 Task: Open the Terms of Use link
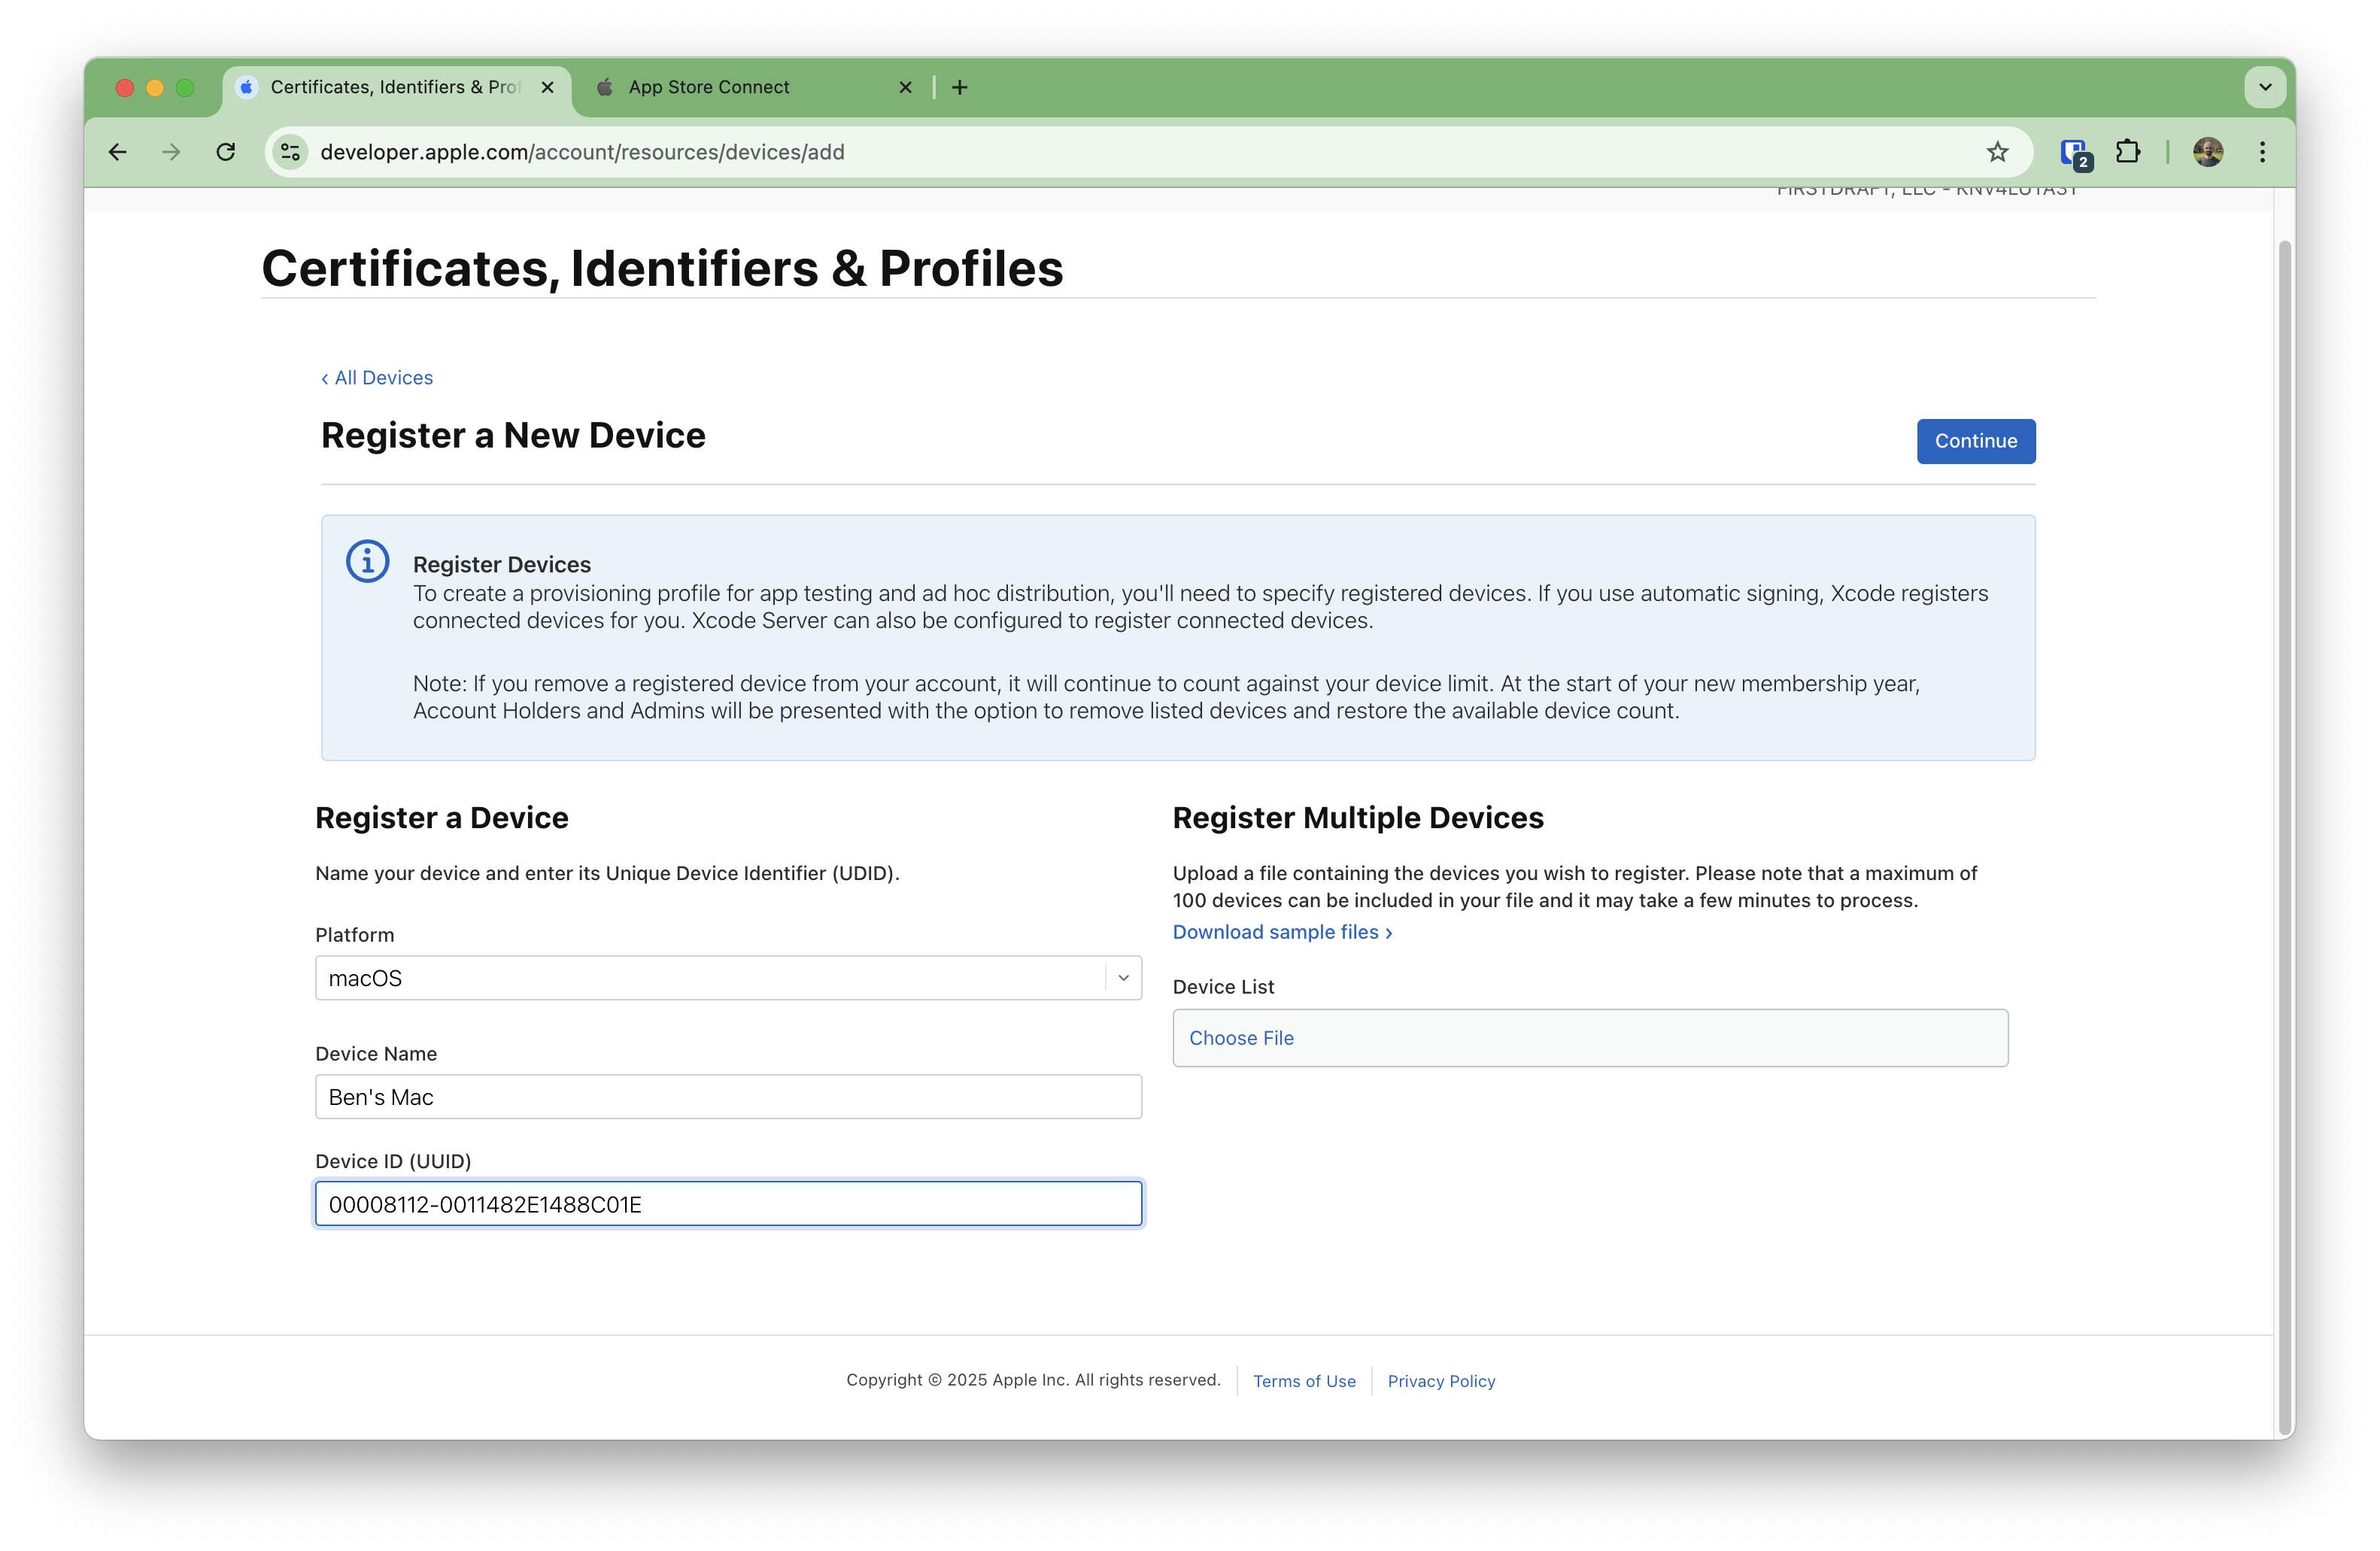pos(1304,1381)
